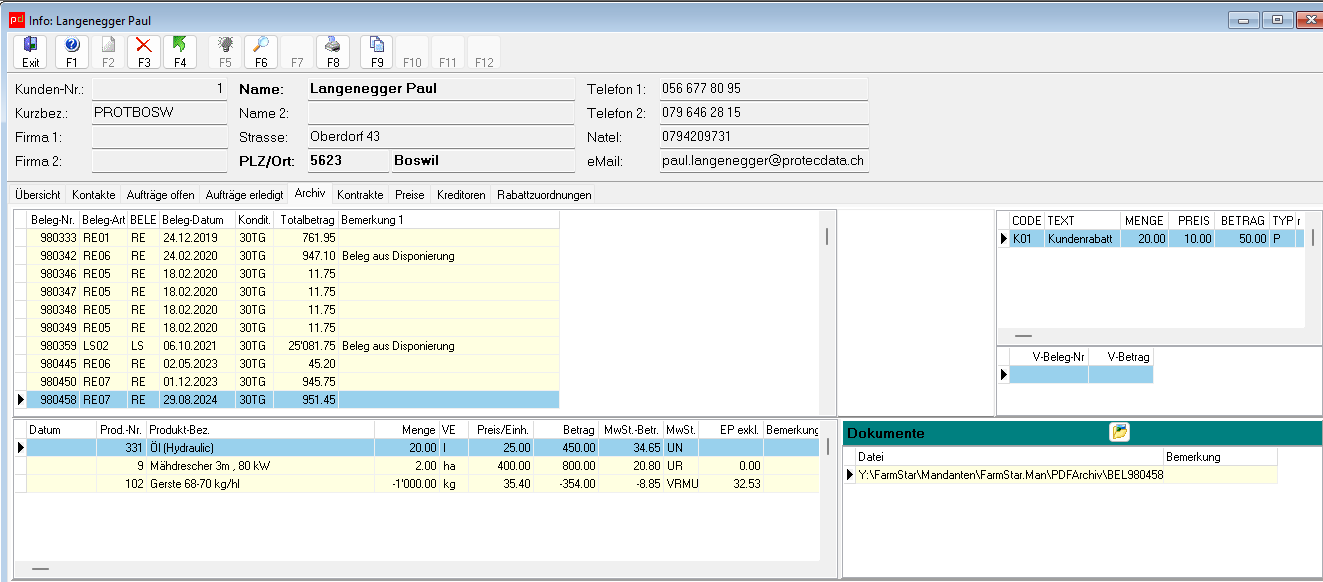Click the green arrow F4 icon
This screenshot has height=582, width=1323.
(180, 51)
